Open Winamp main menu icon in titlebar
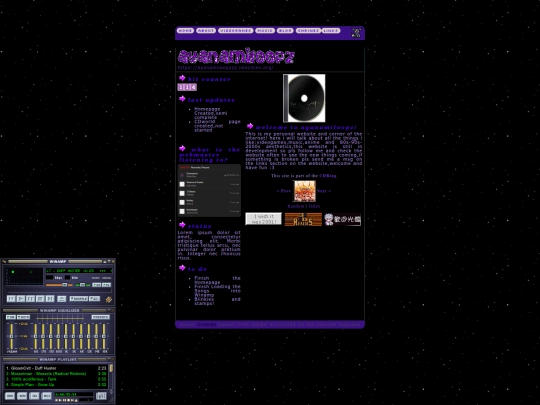540x405 pixels. (4, 261)
